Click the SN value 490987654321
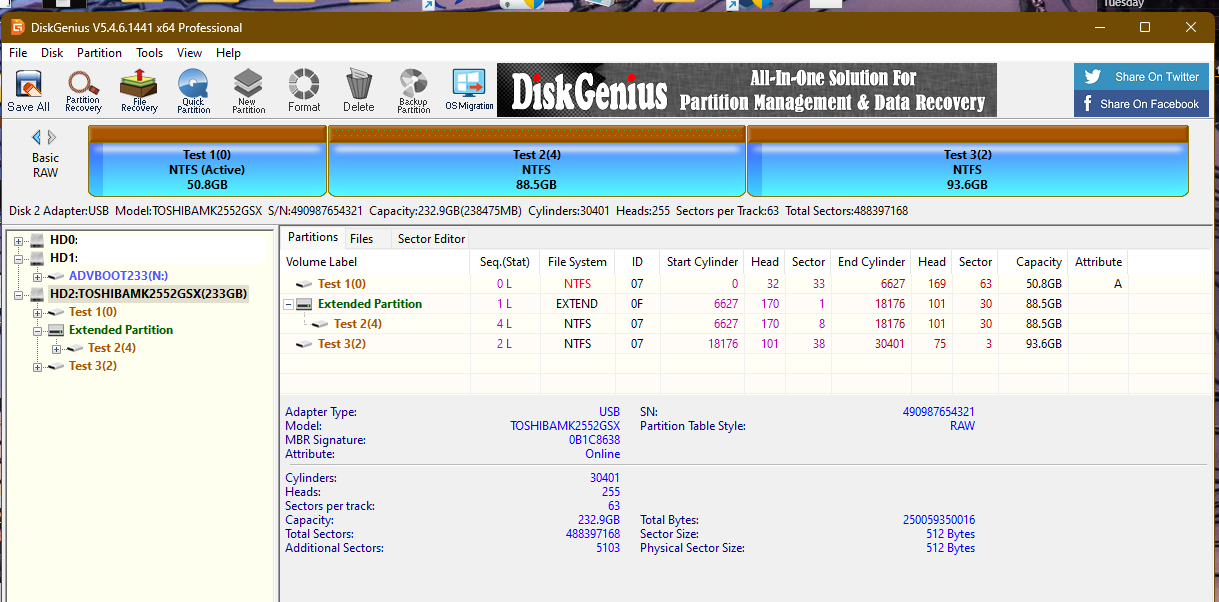The height and width of the screenshot is (602, 1219). (938, 412)
